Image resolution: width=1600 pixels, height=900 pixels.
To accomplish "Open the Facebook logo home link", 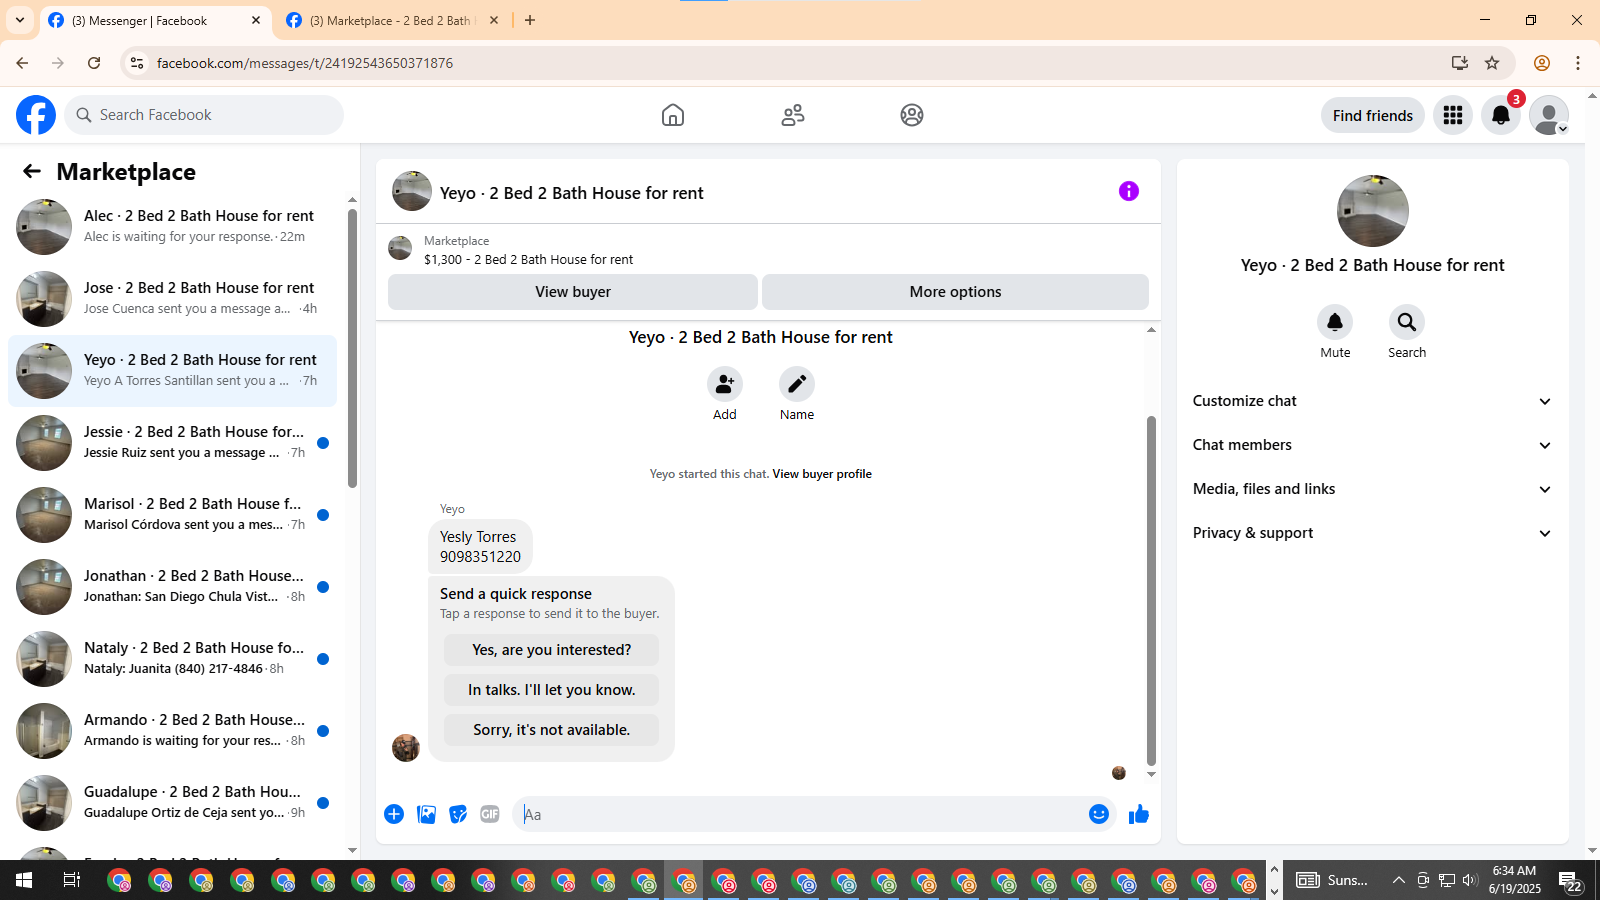I will point(36,115).
